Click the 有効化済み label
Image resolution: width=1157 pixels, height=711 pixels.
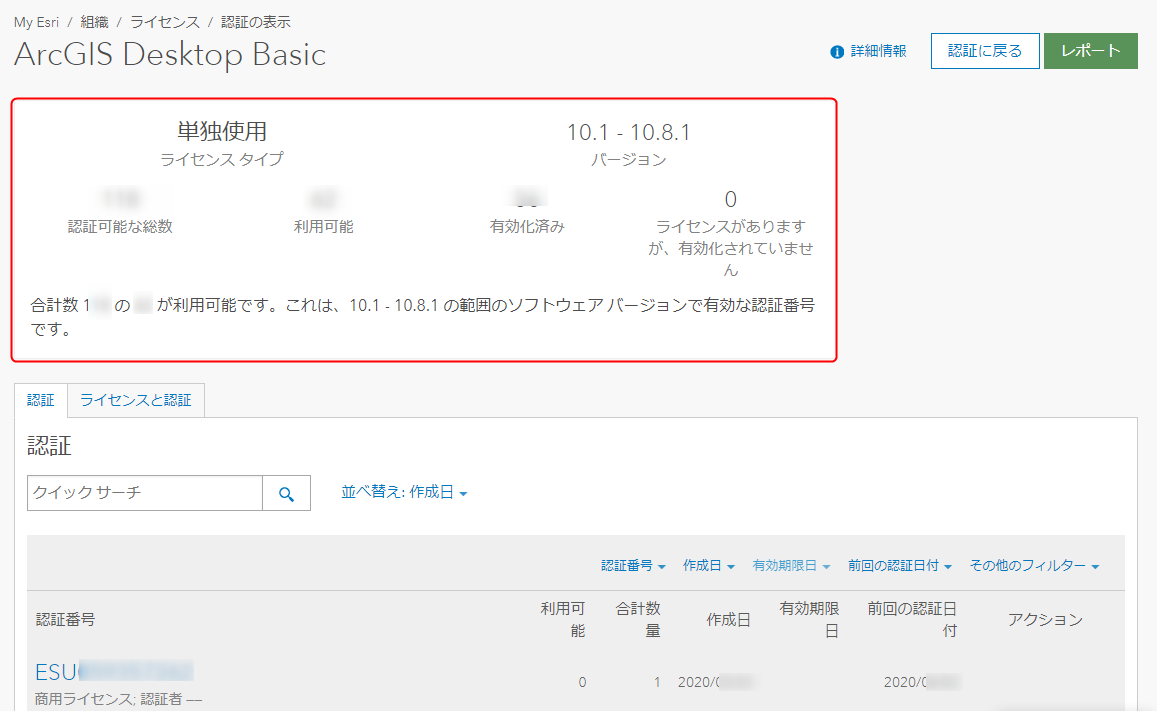527,226
